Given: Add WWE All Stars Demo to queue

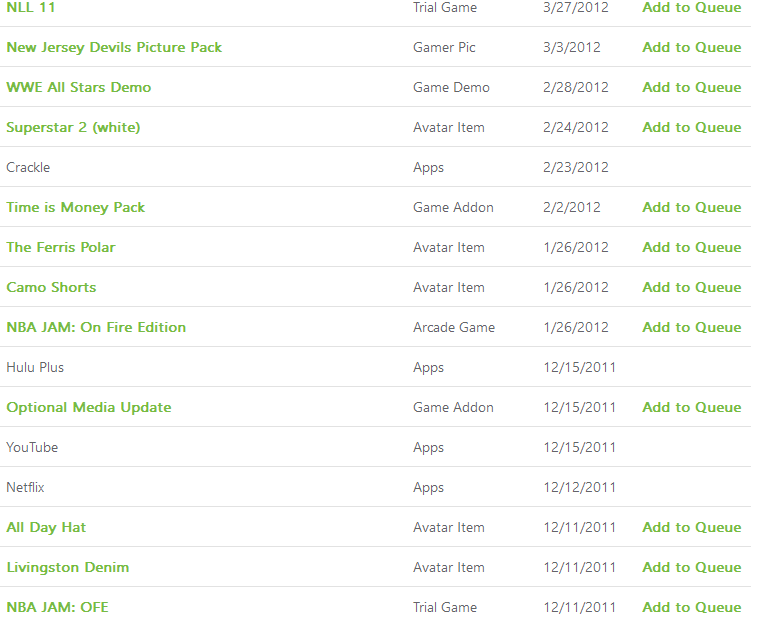Looking at the screenshot, I should [x=692, y=87].
